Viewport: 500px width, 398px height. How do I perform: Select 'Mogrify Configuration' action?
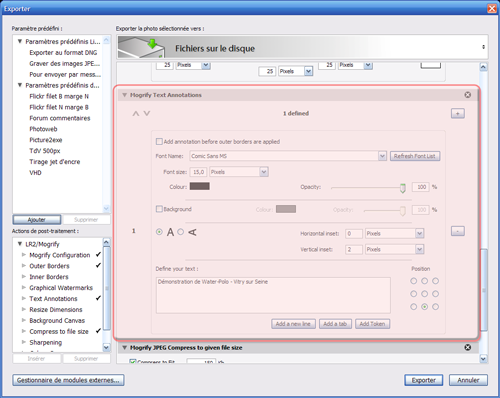pos(60,255)
